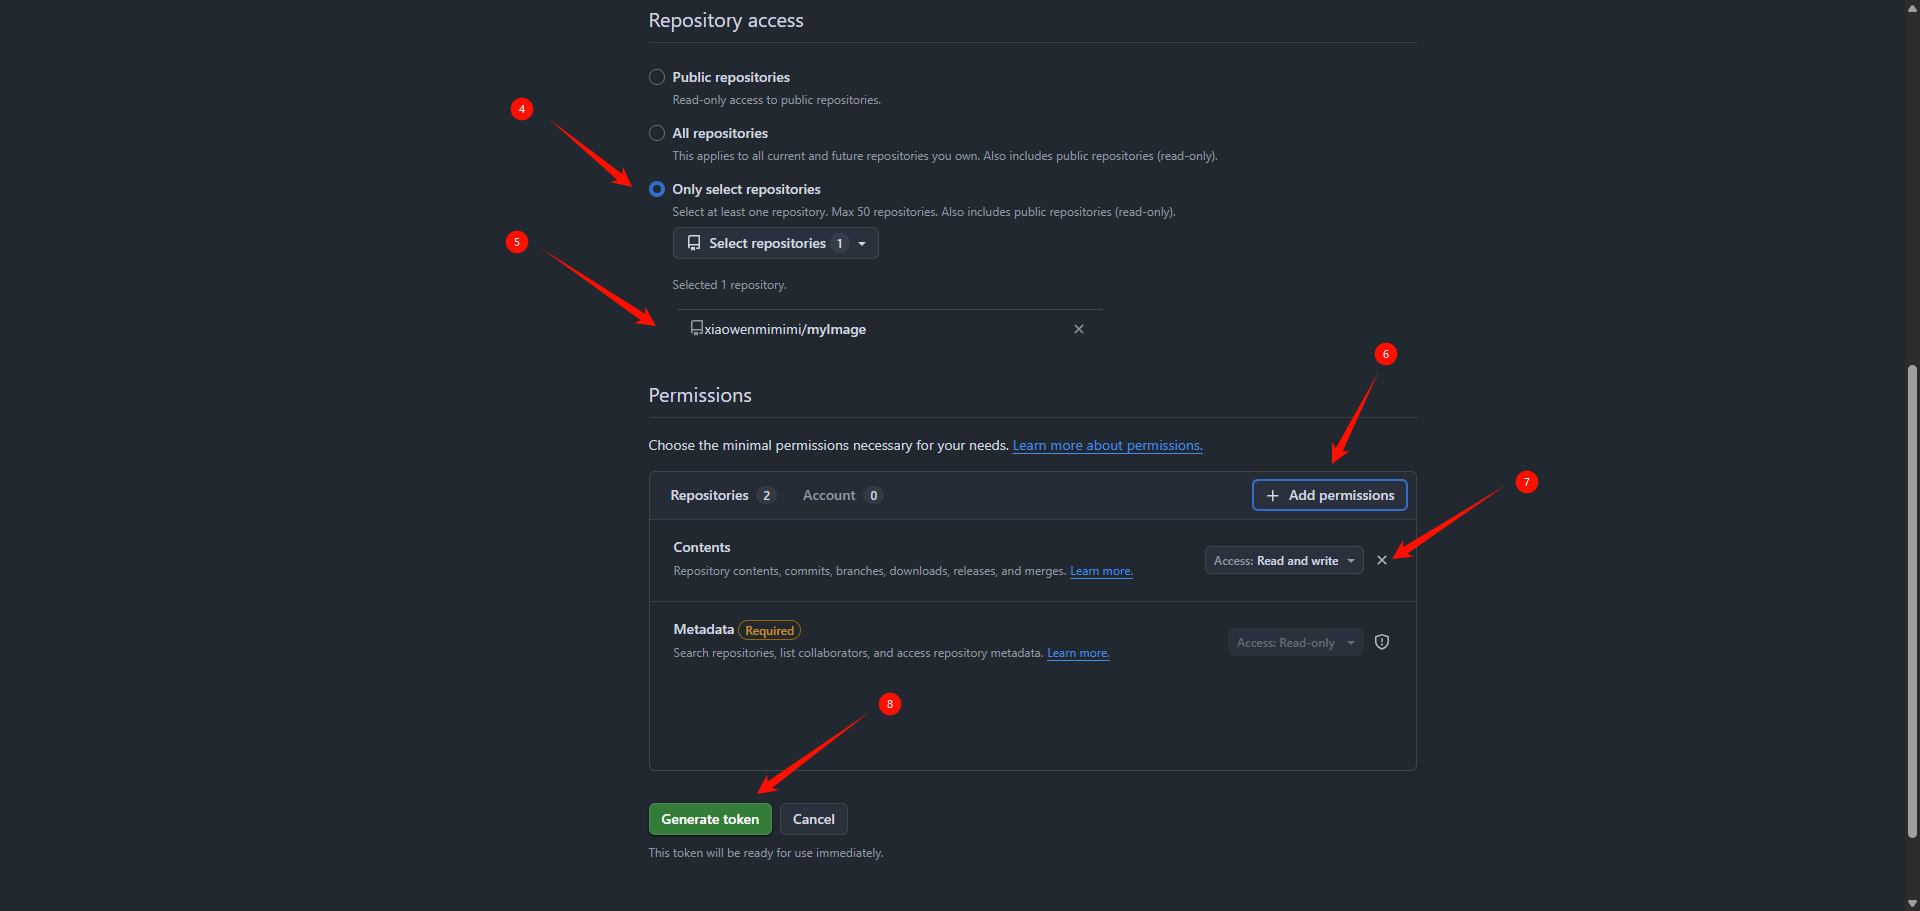The height and width of the screenshot is (911, 1920).
Task: Expand Contents access Read and write dropdown
Action: 1283,561
